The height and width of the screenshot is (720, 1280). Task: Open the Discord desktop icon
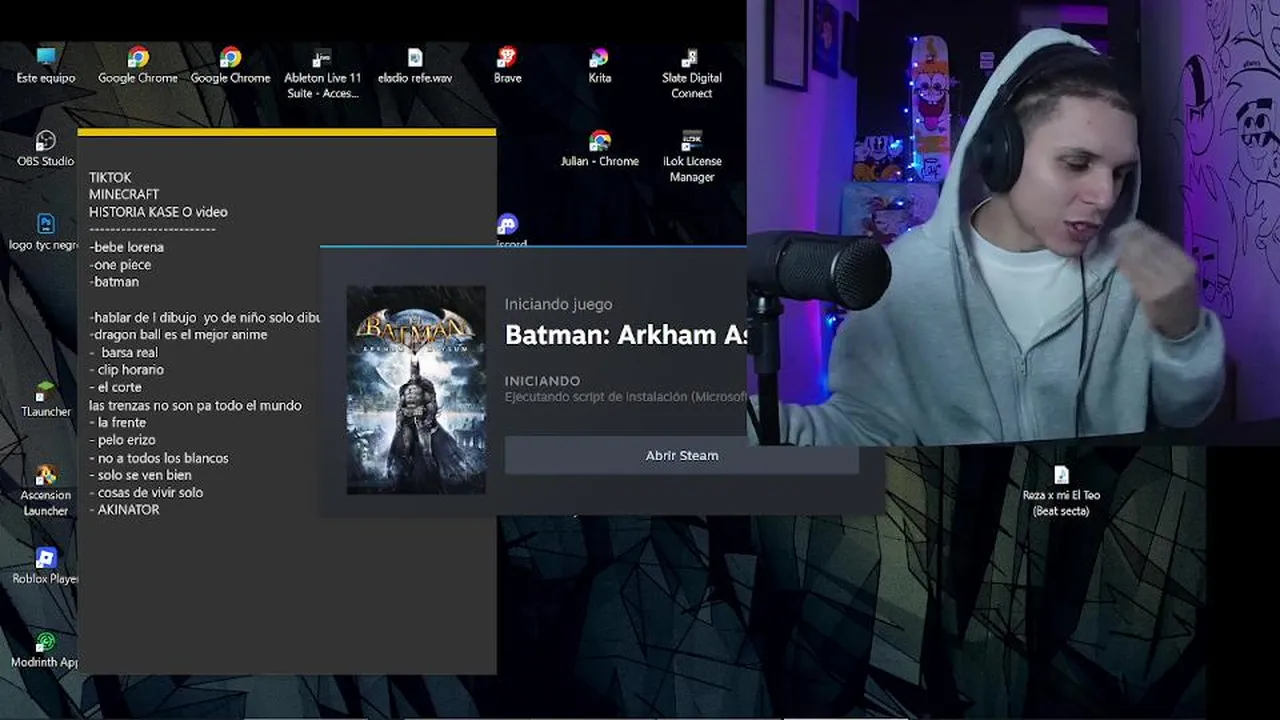pyautogui.click(x=508, y=229)
